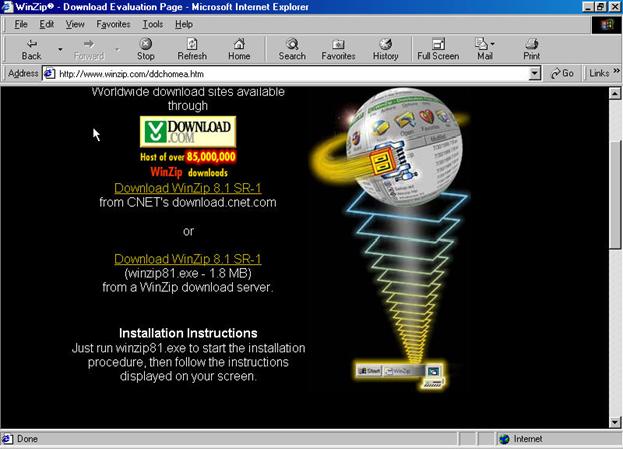Click the Done status page icon
This screenshot has width=623, height=449.
(7, 439)
